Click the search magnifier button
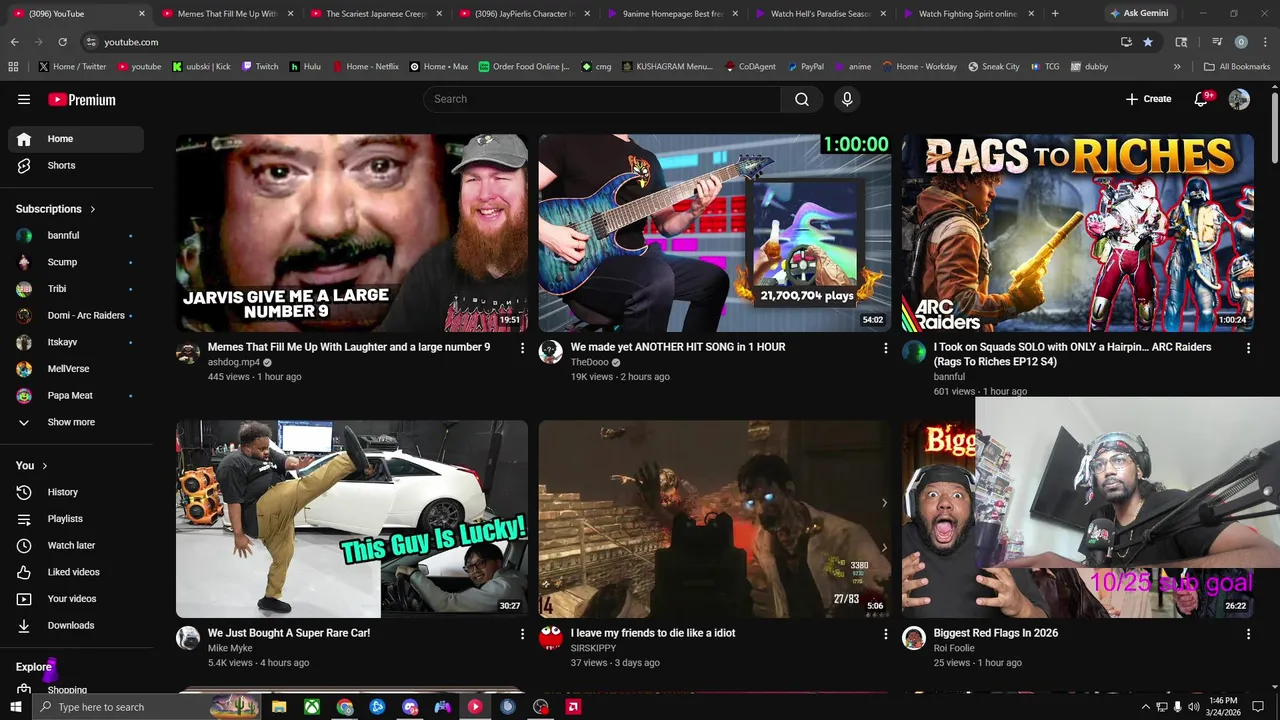Viewport: 1280px width, 720px height. click(802, 99)
